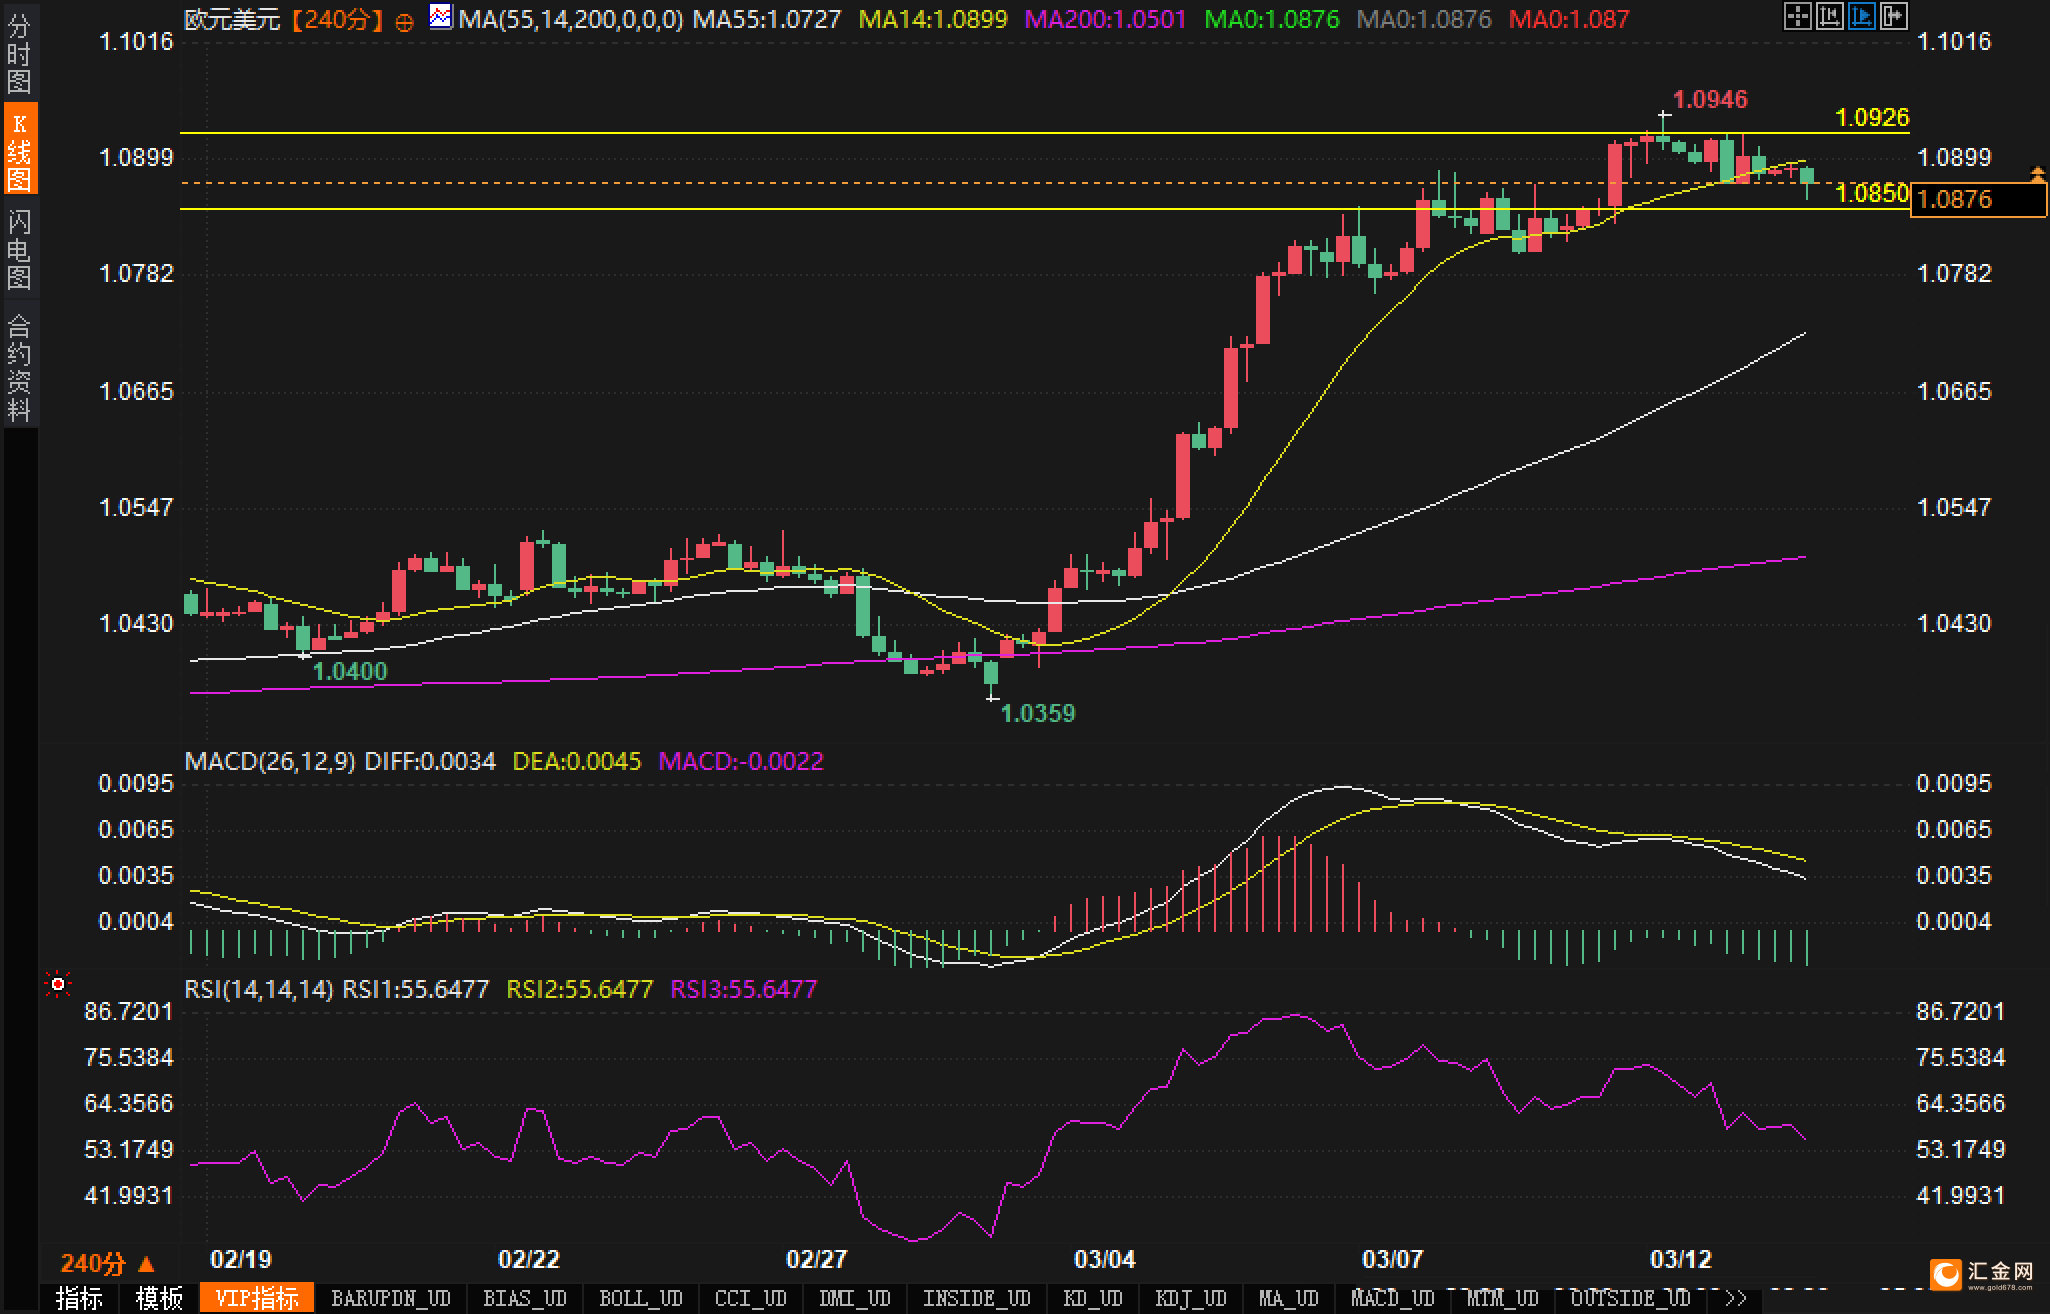
Task: Apply the INSIDE_UD indicator
Action: coord(976,1298)
